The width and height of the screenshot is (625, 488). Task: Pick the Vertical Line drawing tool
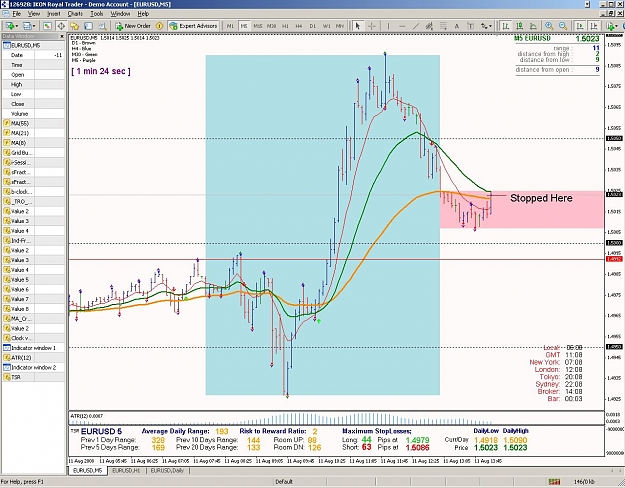coord(388,26)
